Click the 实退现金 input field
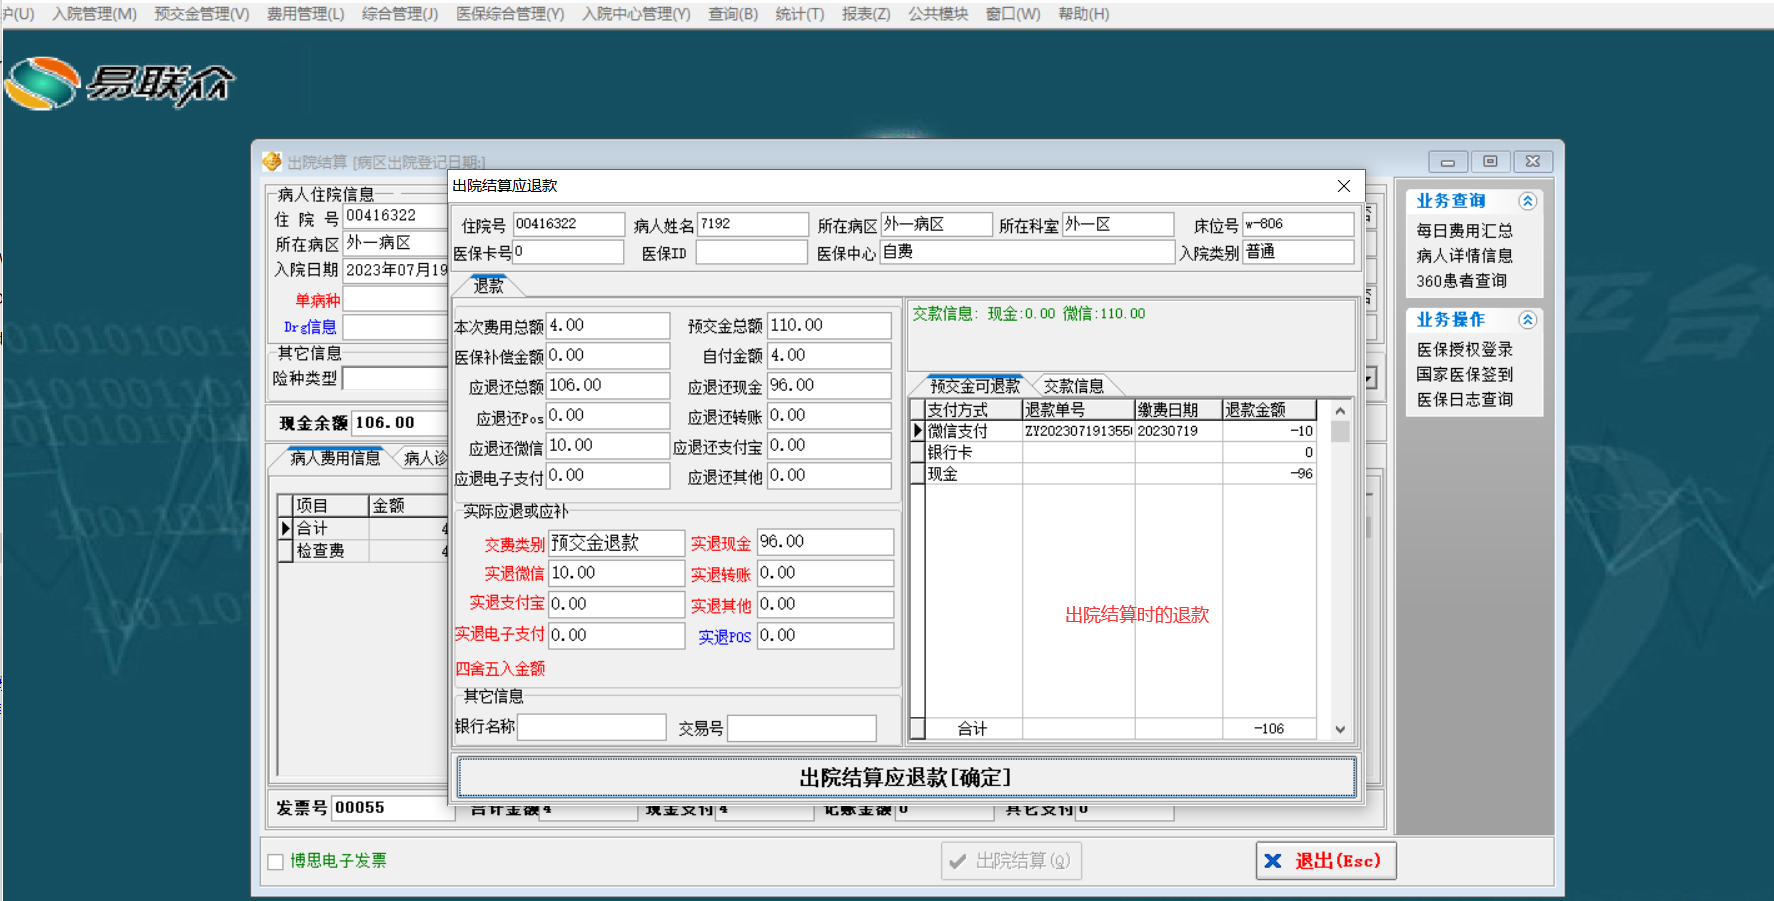This screenshot has height=901, width=1774. [825, 542]
